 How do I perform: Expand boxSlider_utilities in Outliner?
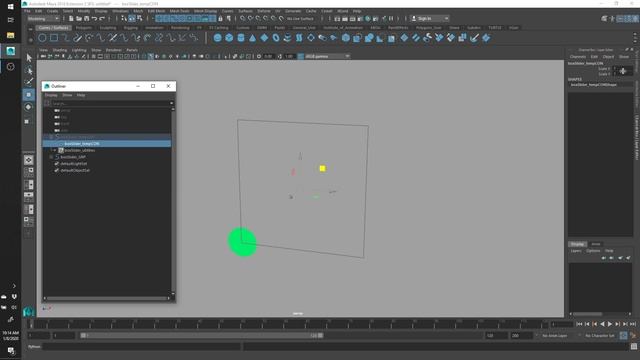coord(55,150)
